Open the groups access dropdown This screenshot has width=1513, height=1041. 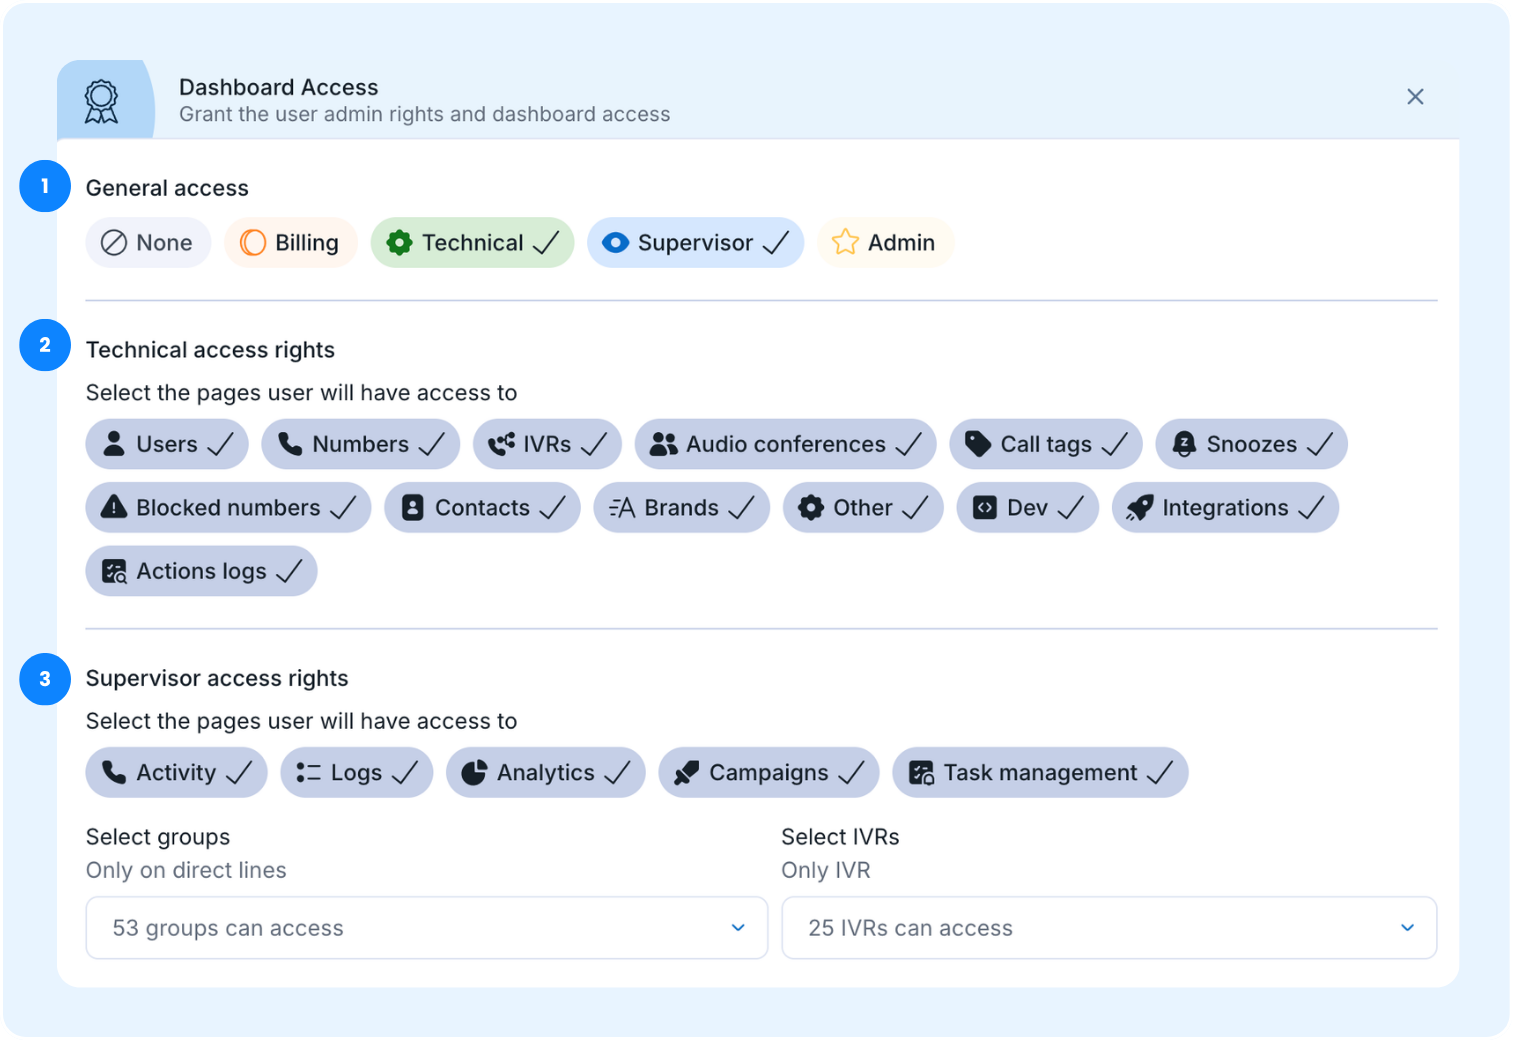(x=426, y=928)
